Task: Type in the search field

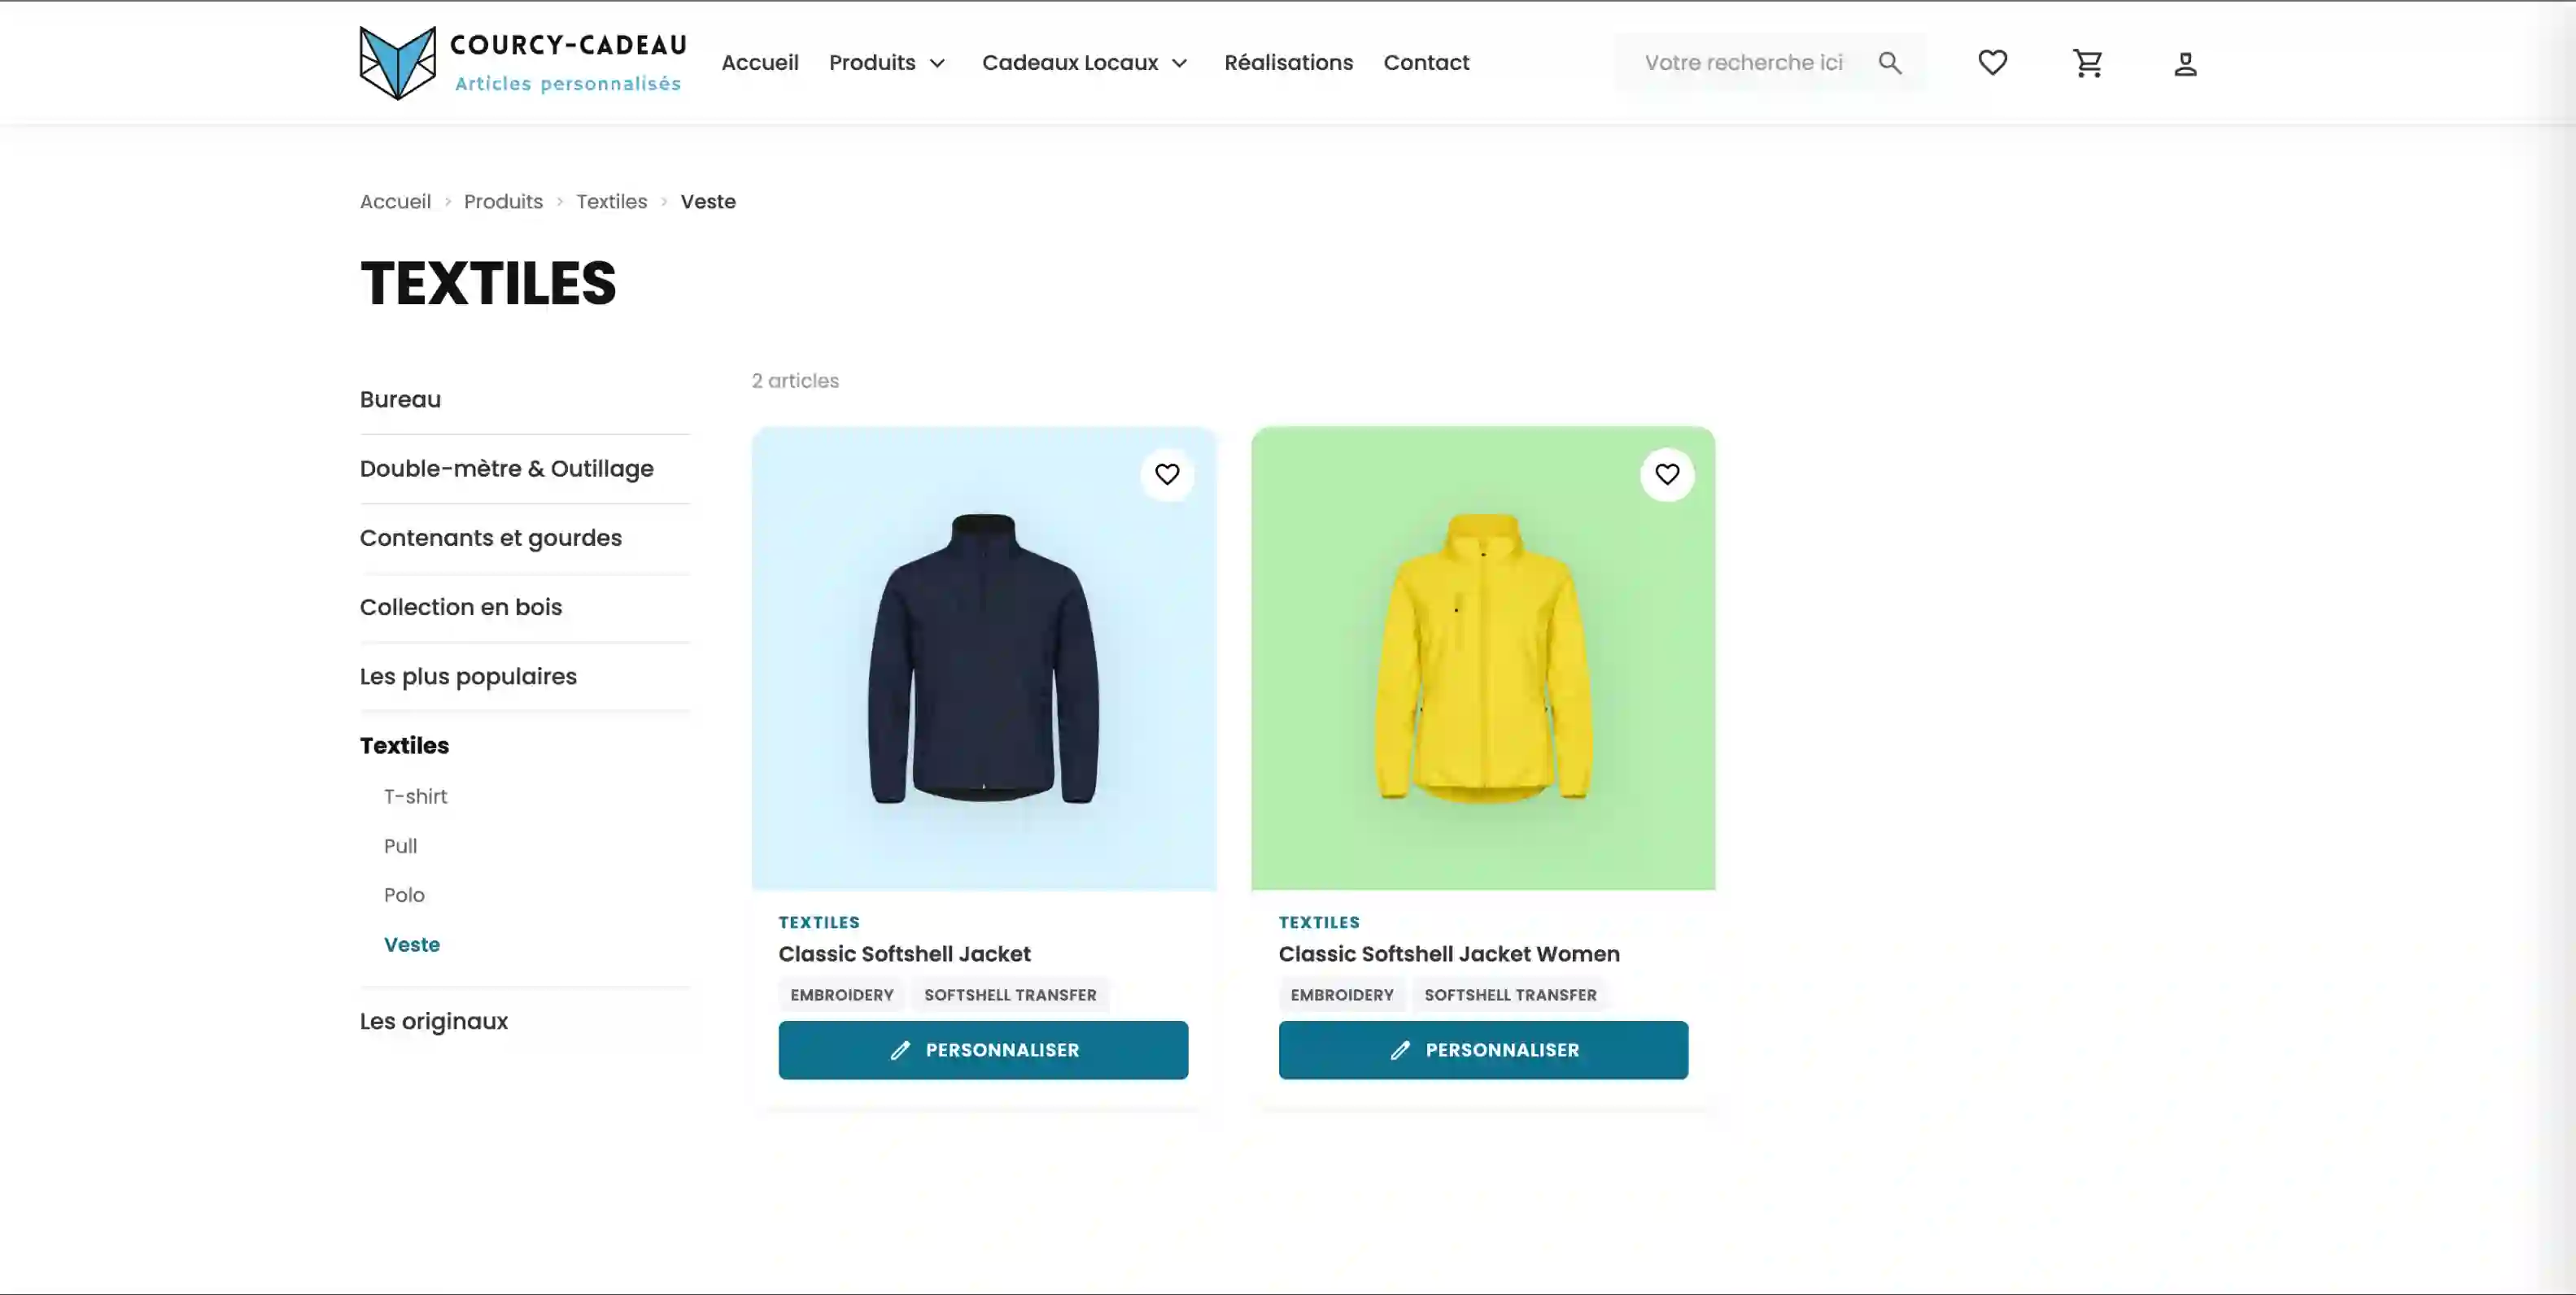Action: coord(1743,63)
